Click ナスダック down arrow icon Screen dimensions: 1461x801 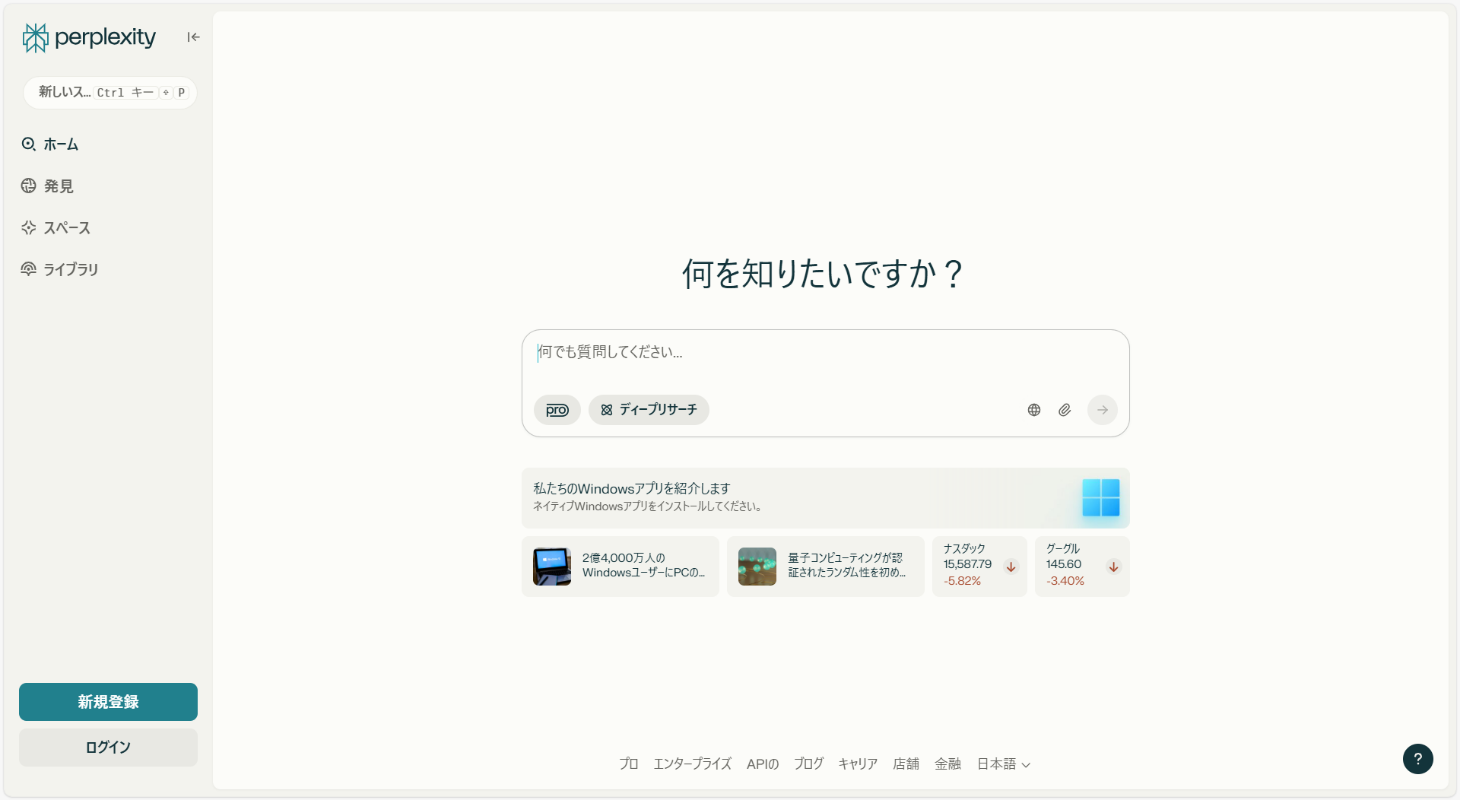click(x=1011, y=567)
